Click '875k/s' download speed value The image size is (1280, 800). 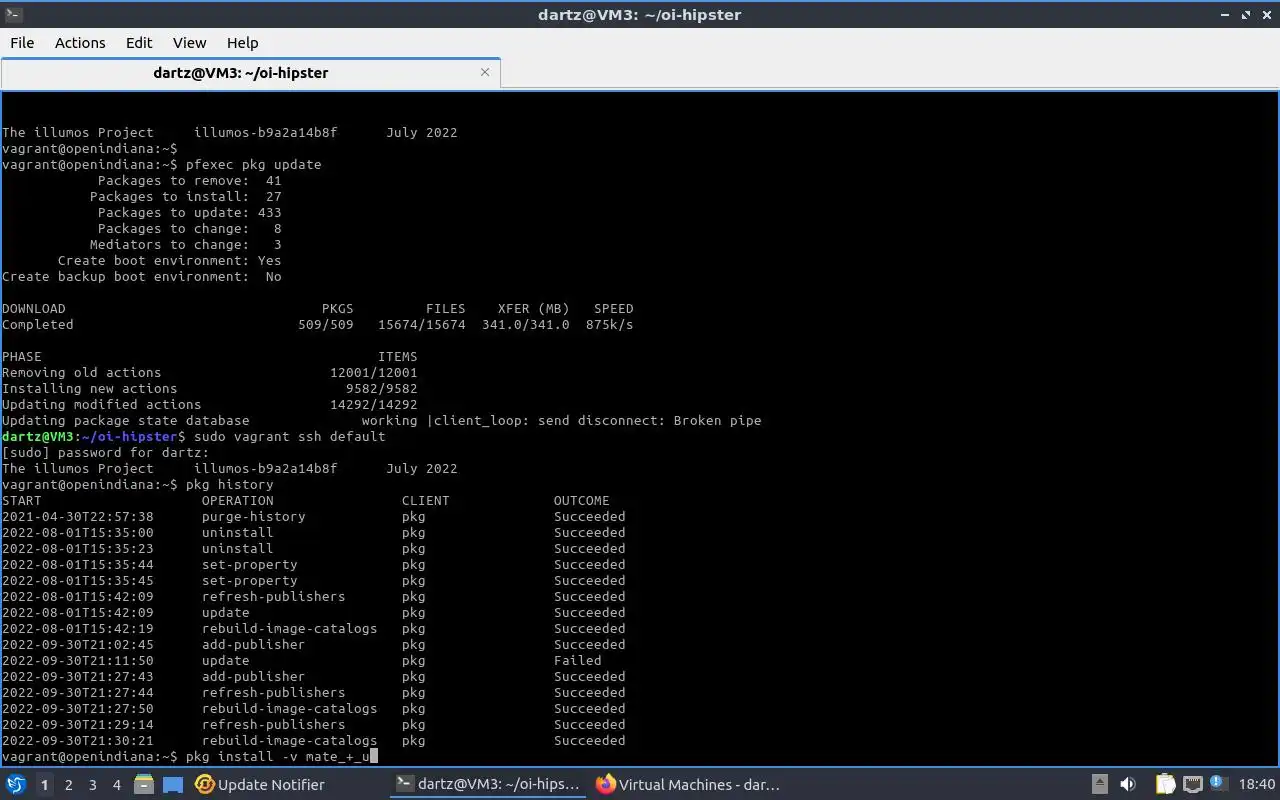pos(609,324)
